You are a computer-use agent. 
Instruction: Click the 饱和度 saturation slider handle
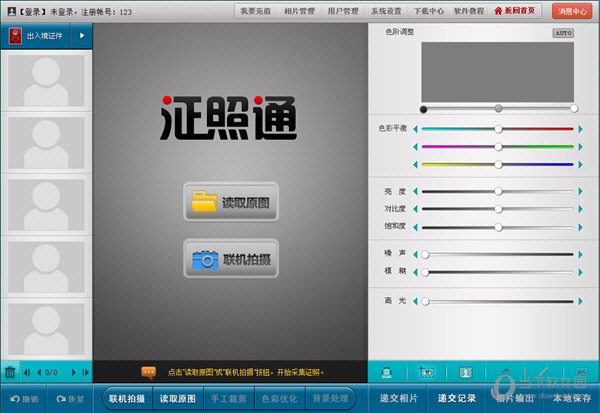[498, 227]
